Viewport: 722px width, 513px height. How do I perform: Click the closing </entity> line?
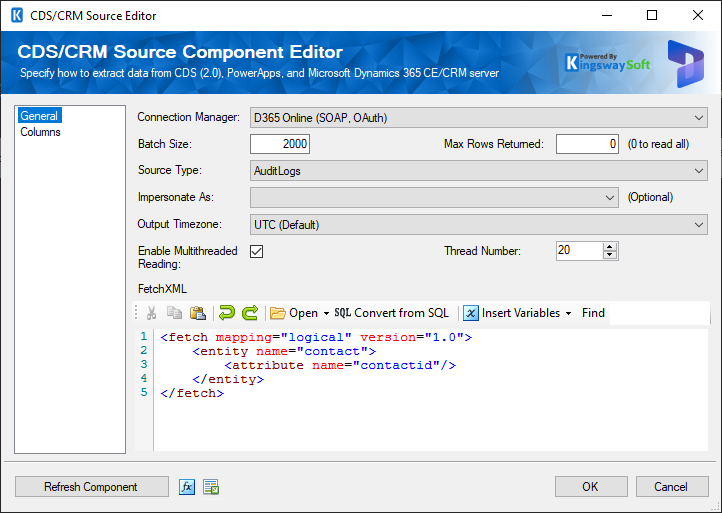(x=228, y=380)
